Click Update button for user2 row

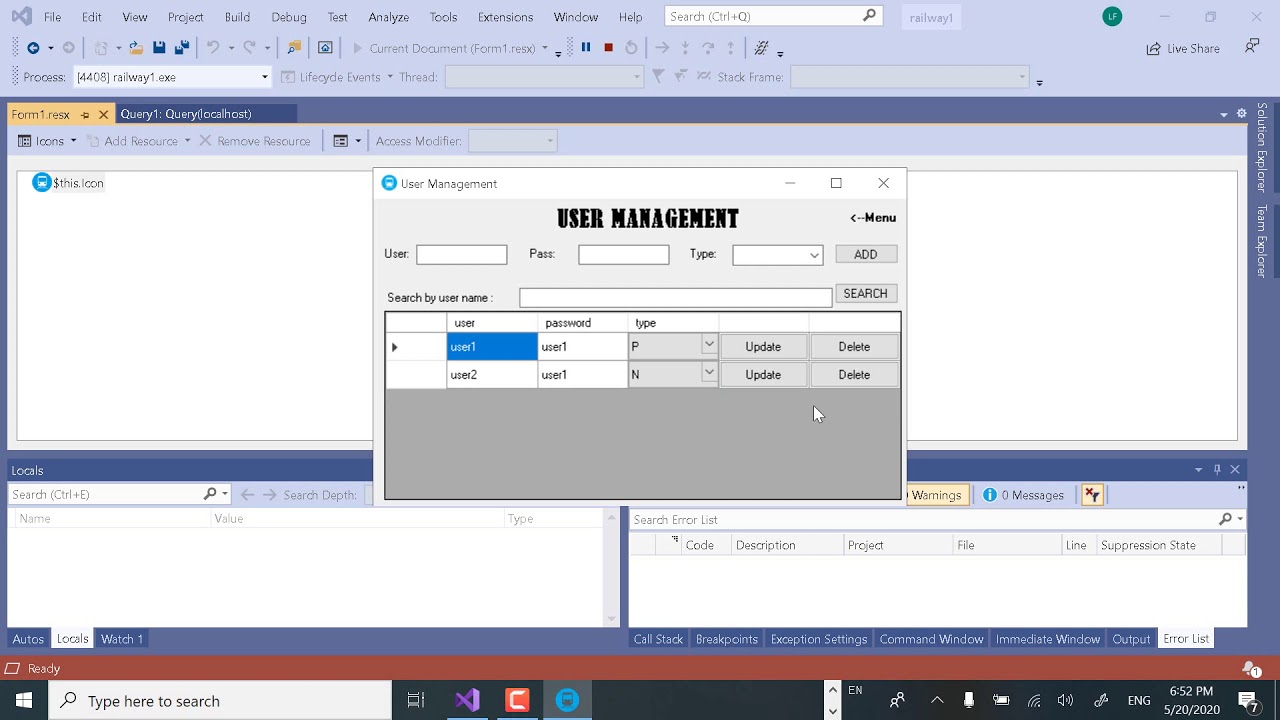763,375
